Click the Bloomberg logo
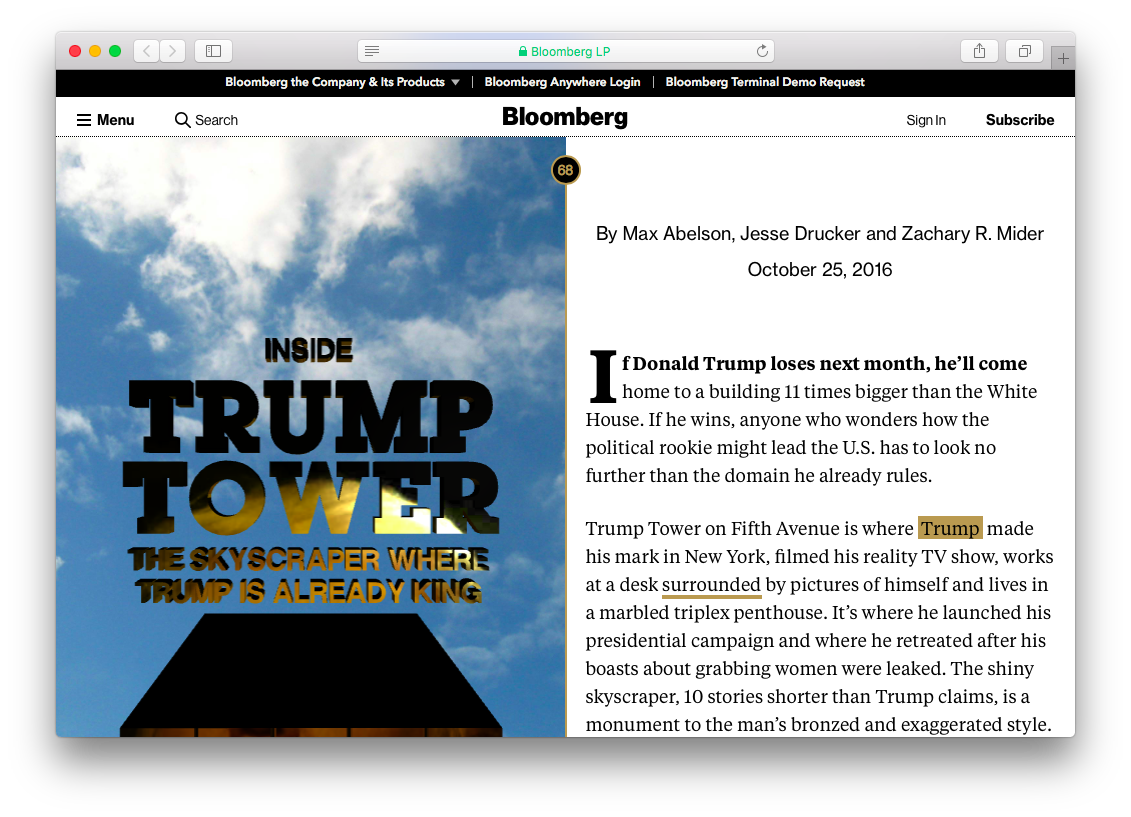This screenshot has width=1131, height=817. (565, 118)
